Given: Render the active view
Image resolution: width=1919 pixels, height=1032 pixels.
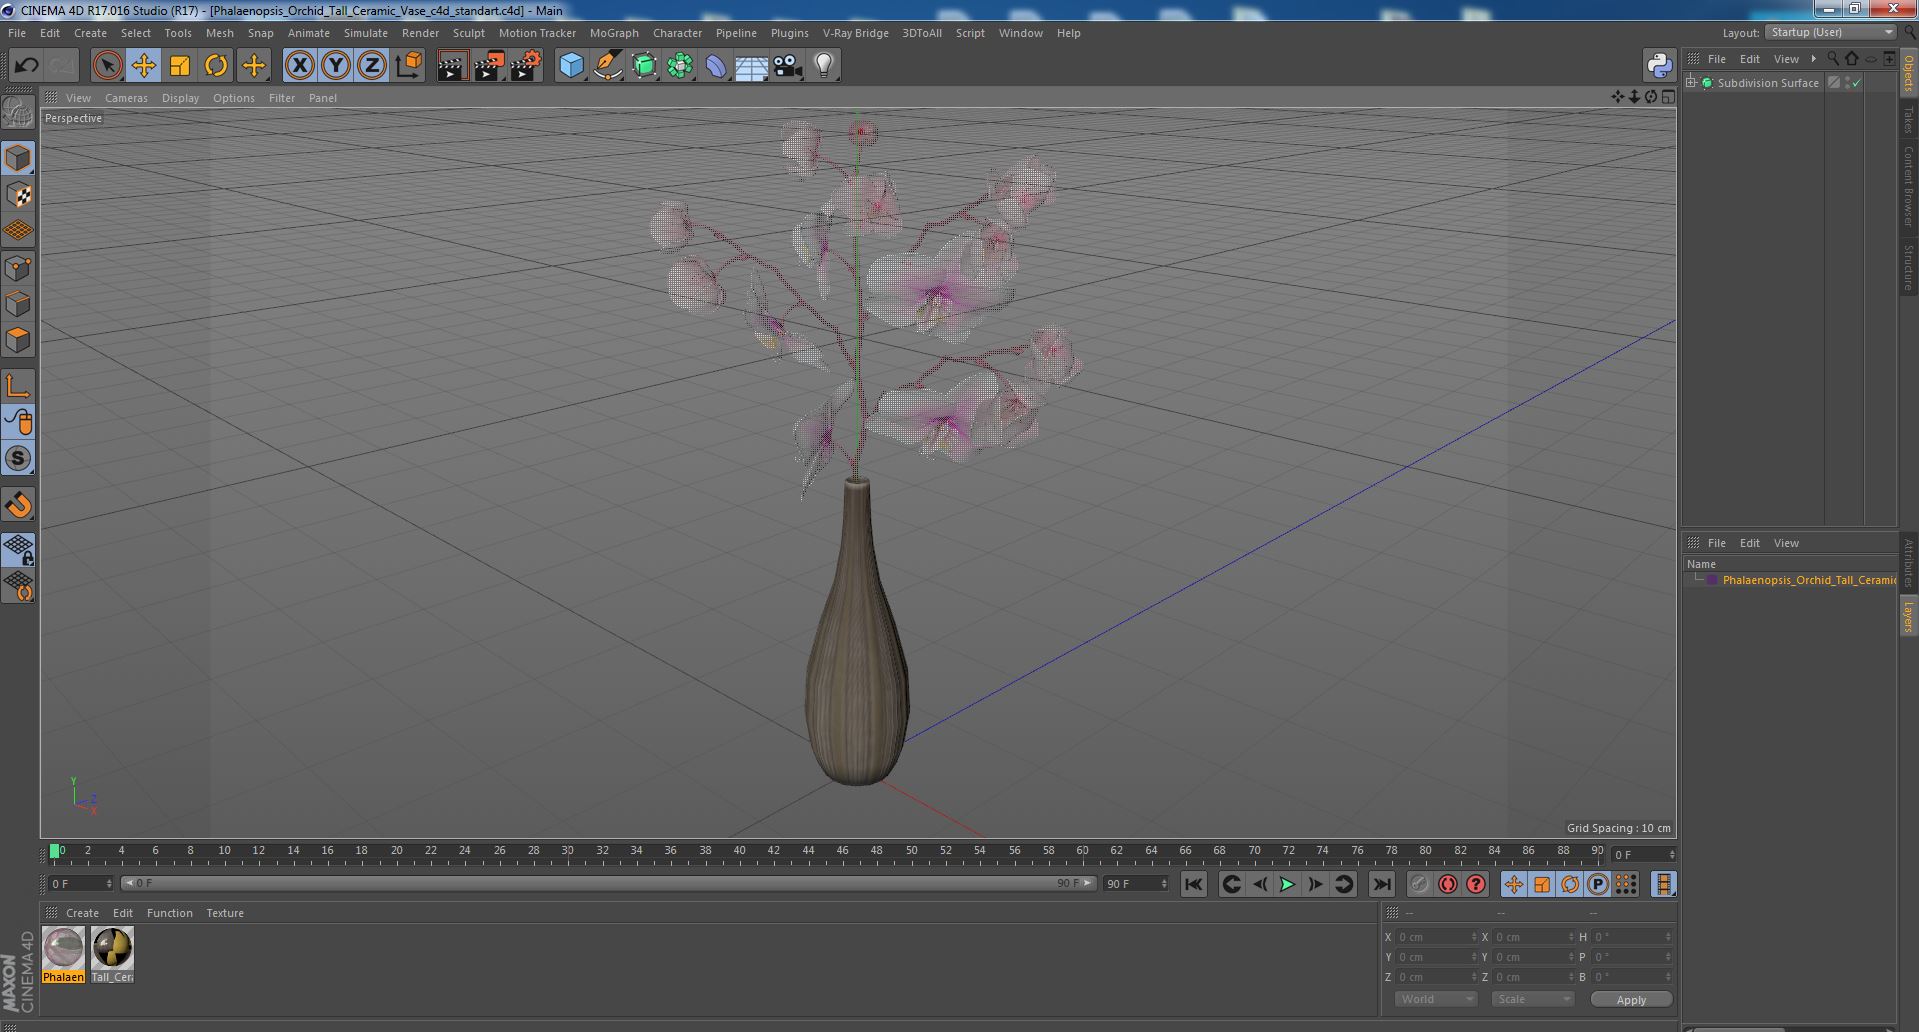Looking at the screenshot, I should click(452, 66).
